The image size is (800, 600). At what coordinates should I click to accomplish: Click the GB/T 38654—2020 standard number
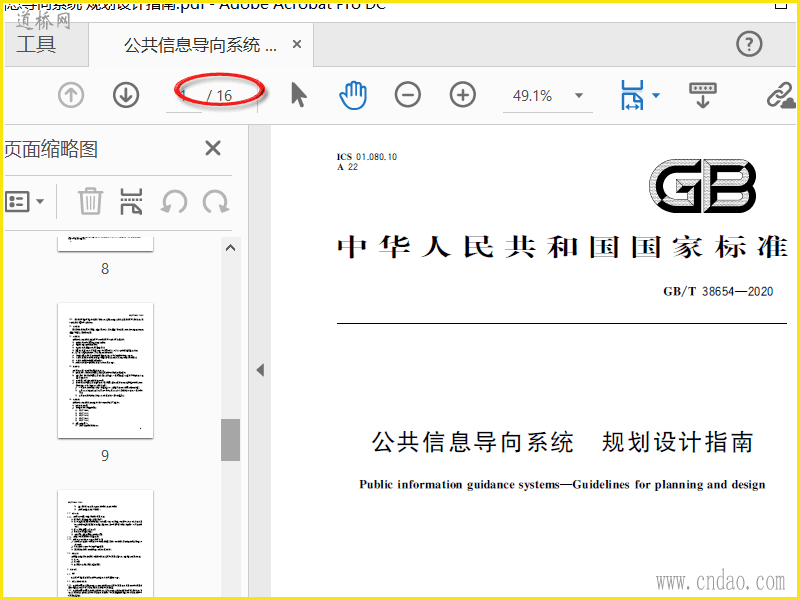(x=718, y=291)
